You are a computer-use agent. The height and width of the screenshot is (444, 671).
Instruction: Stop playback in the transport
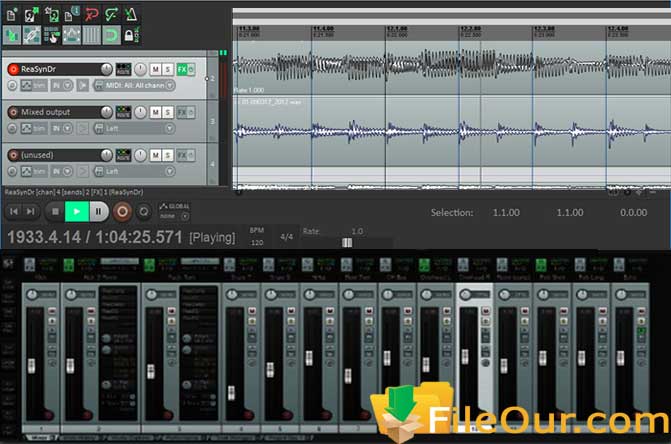(x=55, y=211)
